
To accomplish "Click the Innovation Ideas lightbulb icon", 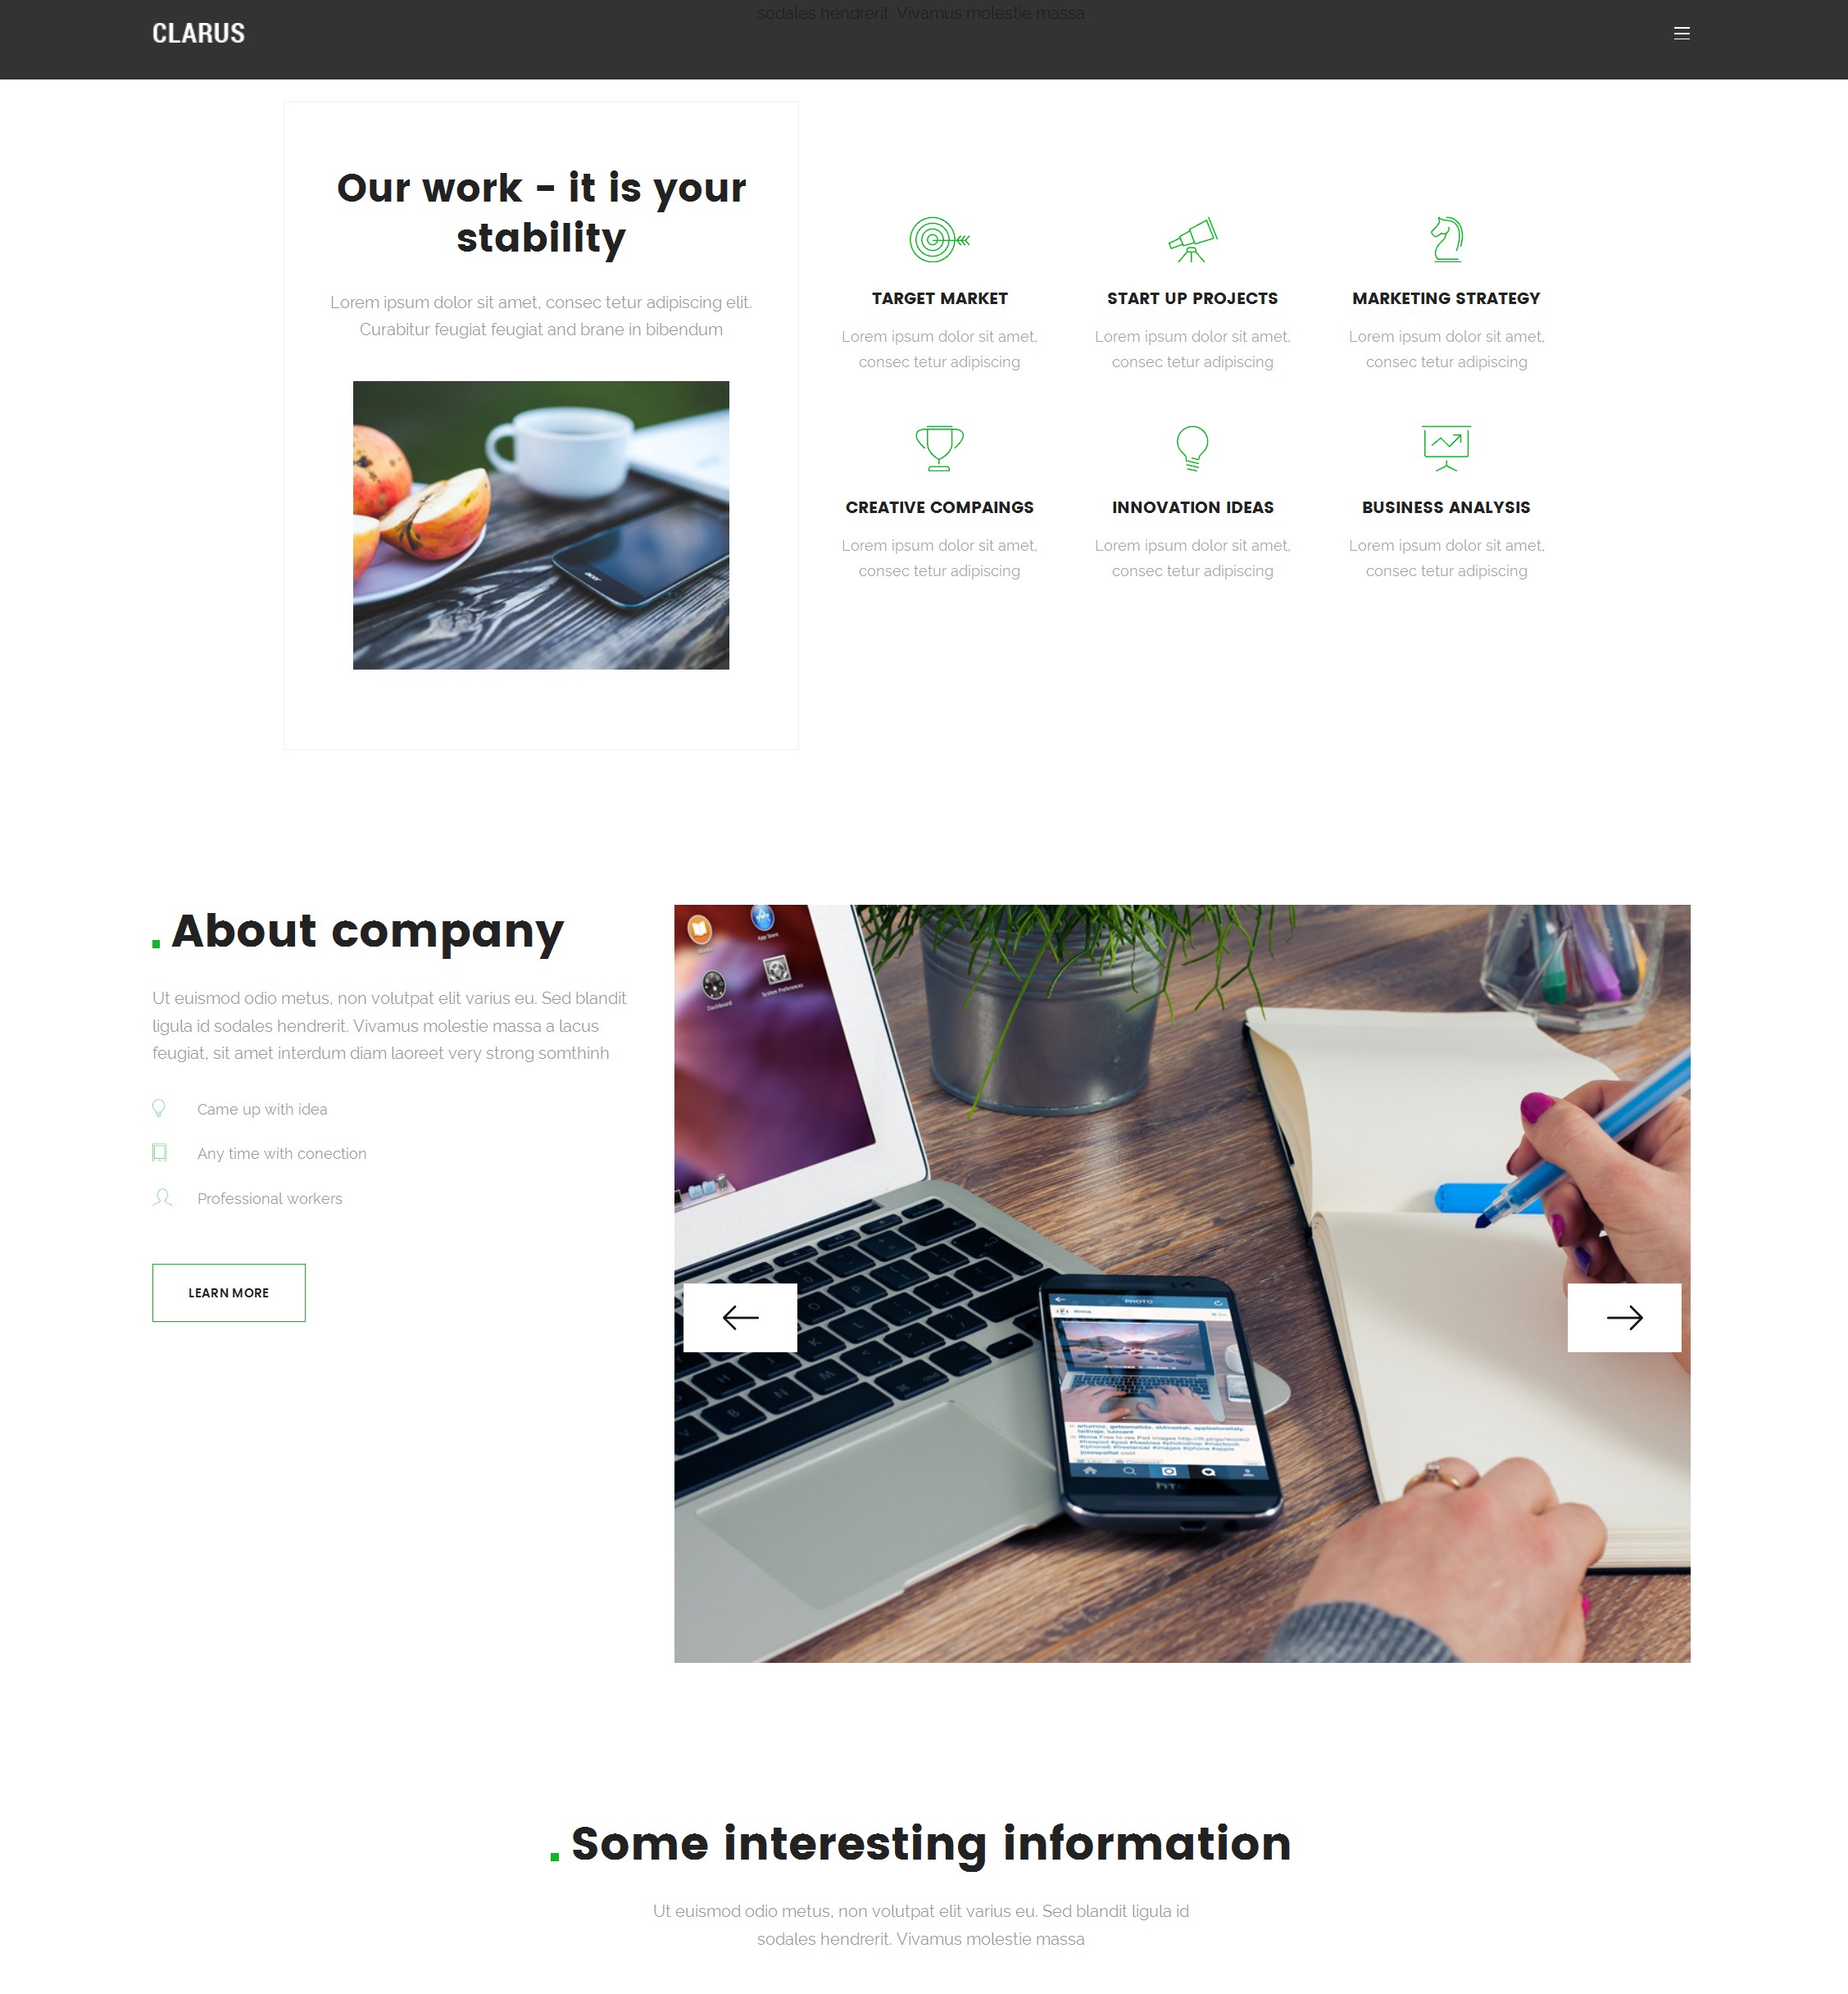I will (x=1193, y=448).
